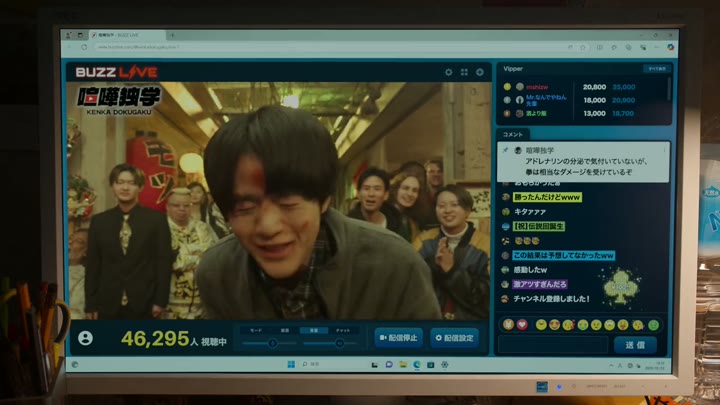This screenshot has height=405, width=720.
Task: Open the Windows Start menu
Action: 291,364
